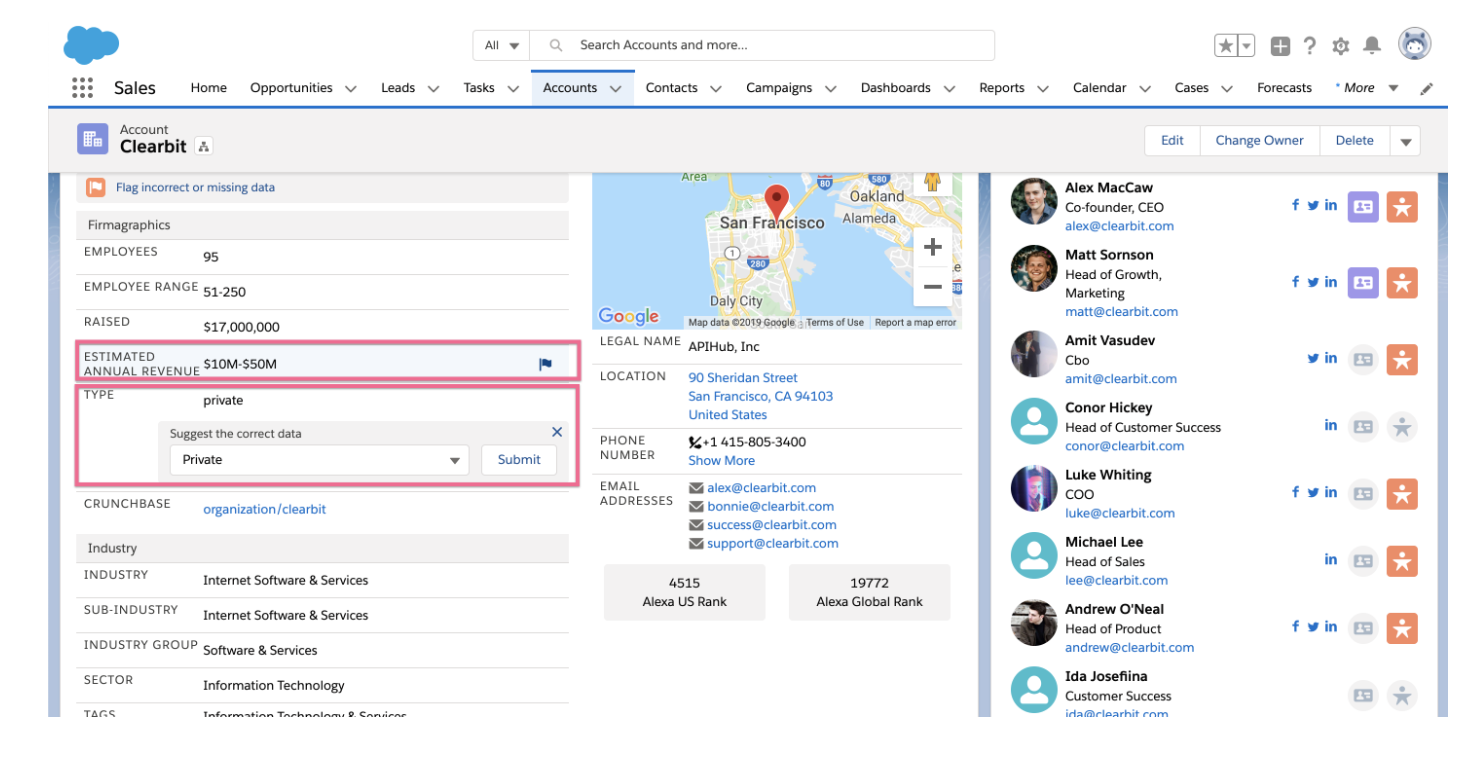Open Matt Sornson's Twitter profile

1313,282
